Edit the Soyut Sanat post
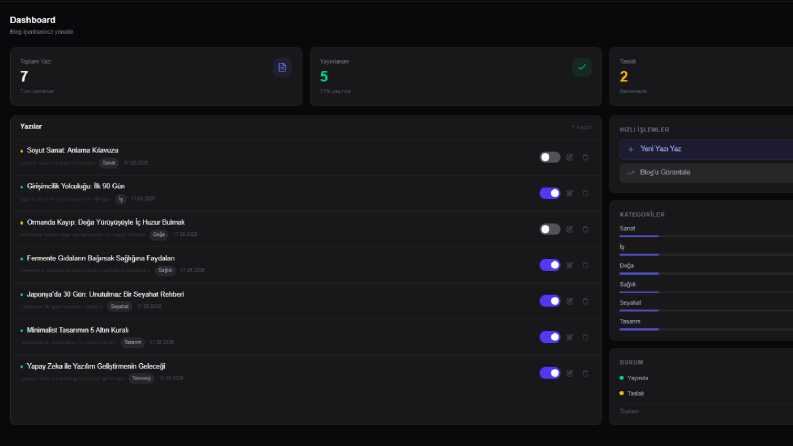This screenshot has width=793, height=446. (569, 157)
